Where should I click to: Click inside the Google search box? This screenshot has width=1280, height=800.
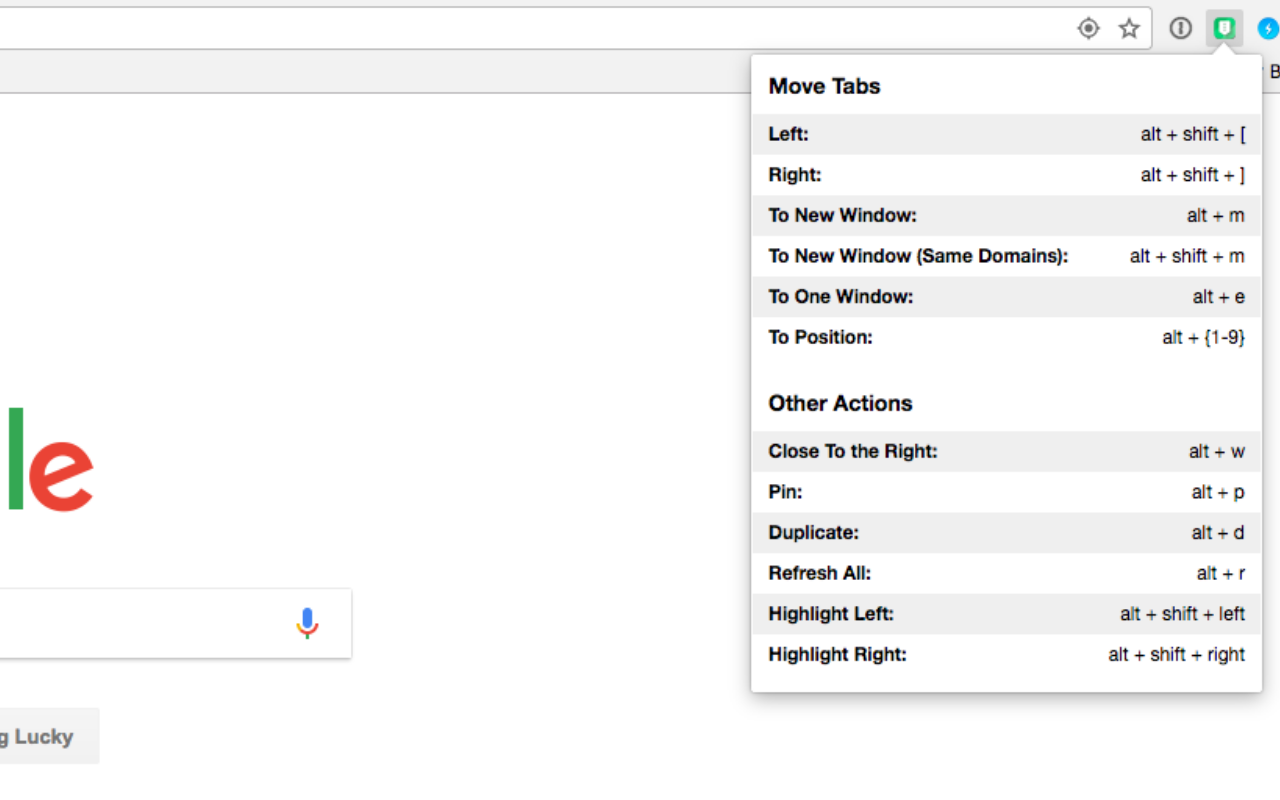pos(150,622)
